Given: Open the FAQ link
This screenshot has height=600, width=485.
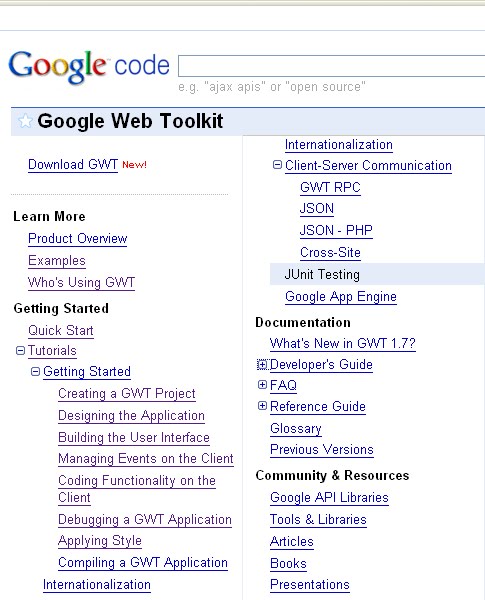Looking at the screenshot, I should point(283,385).
